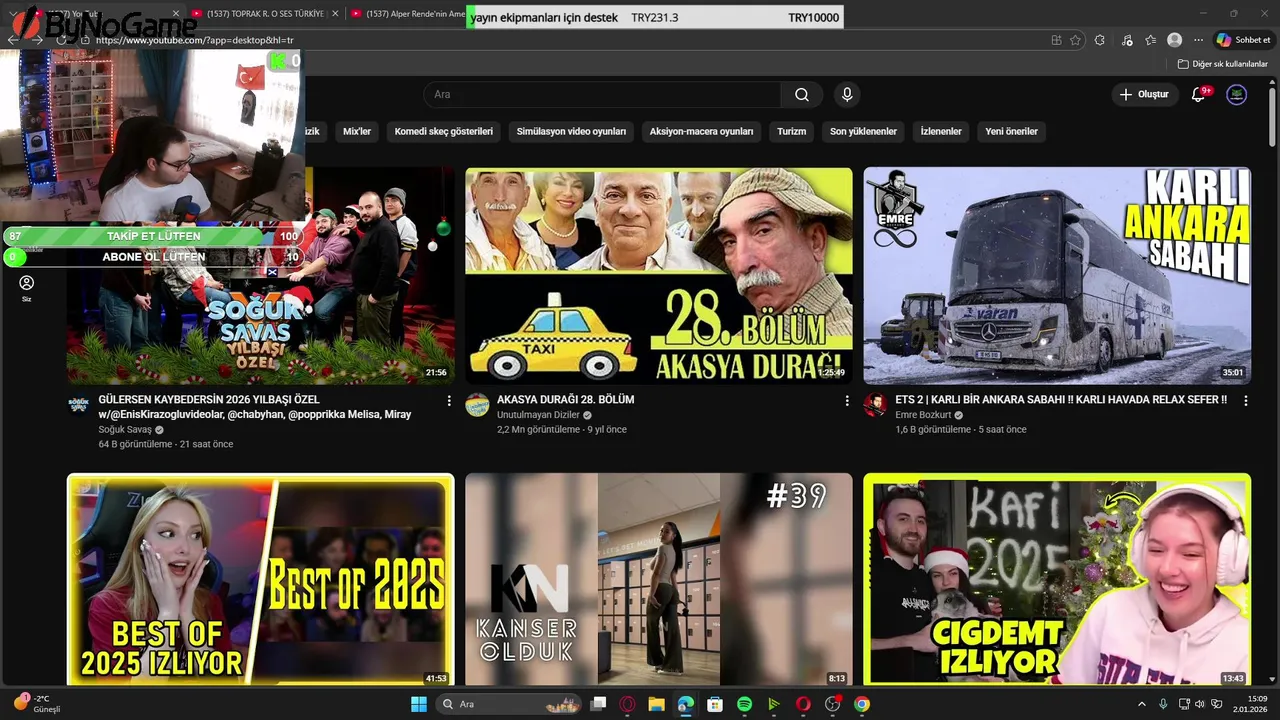1280x720 pixels.
Task: Select the Yeni öneriler chip
Action: (x=1011, y=131)
